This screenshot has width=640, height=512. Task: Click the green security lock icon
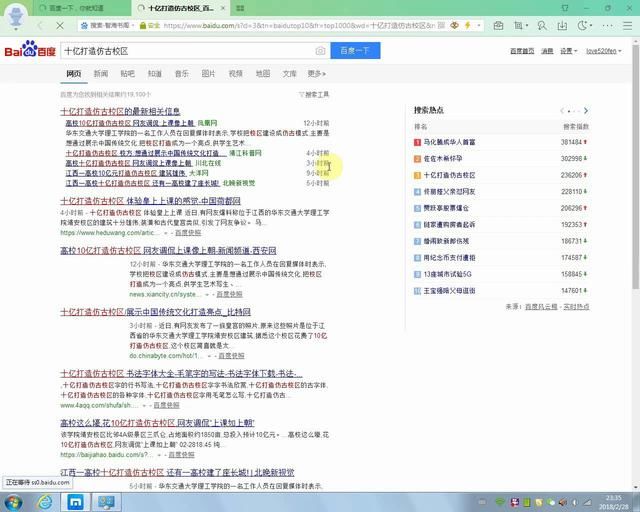pyautogui.click(x=143, y=26)
